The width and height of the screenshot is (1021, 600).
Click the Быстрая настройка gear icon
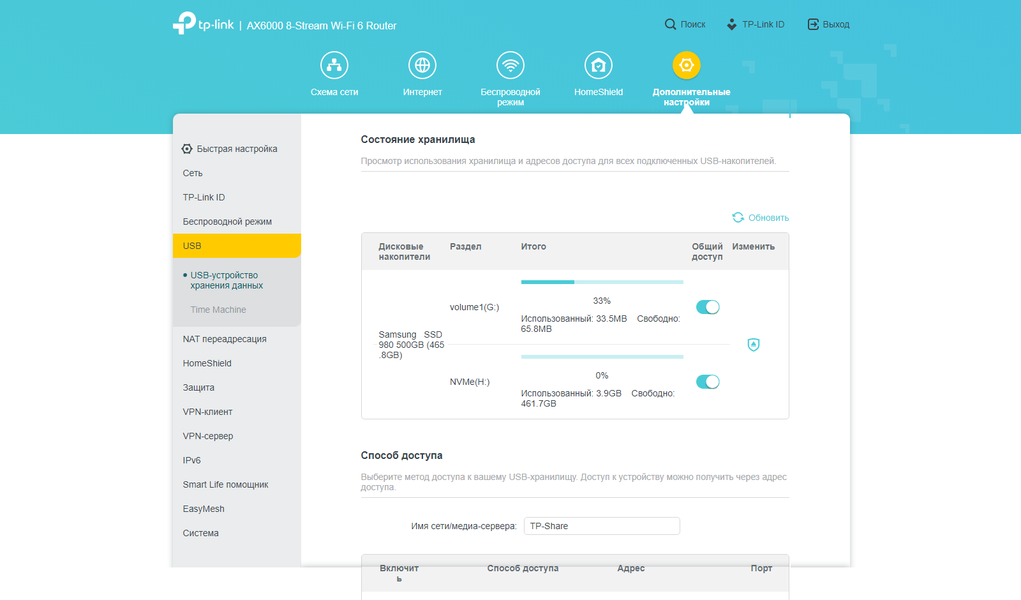coord(187,149)
